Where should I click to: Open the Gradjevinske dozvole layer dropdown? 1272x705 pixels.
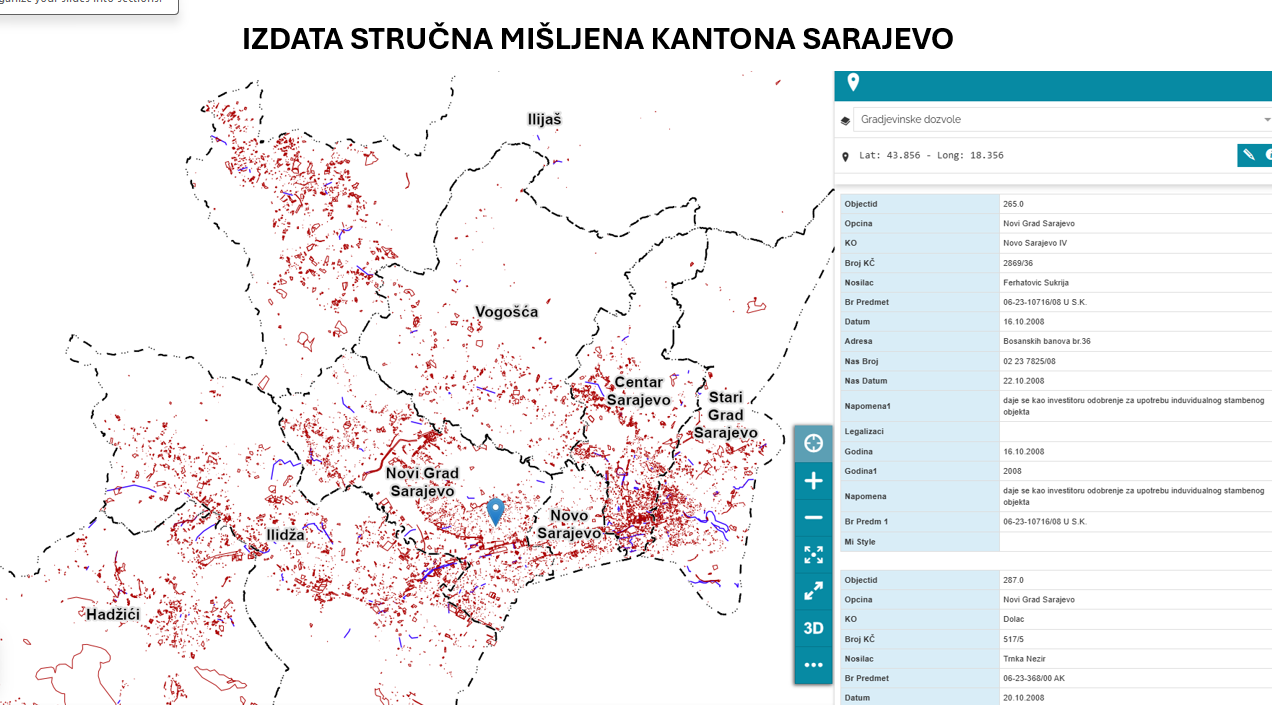1060,119
